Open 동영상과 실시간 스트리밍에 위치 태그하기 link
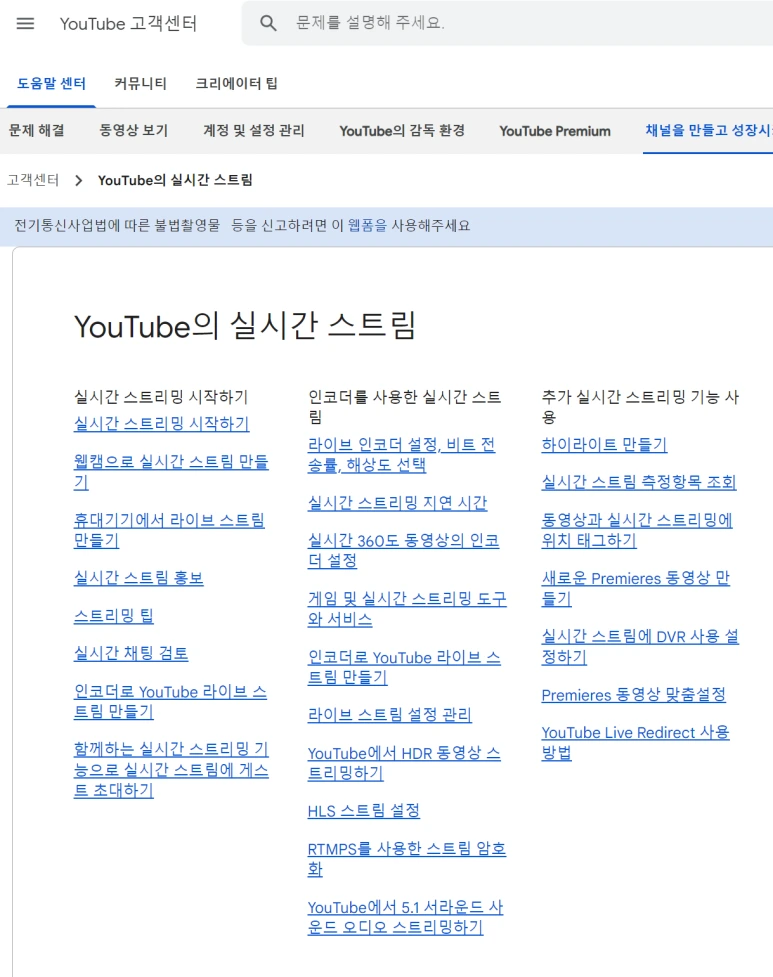The height and width of the screenshot is (977, 773). click(x=637, y=530)
